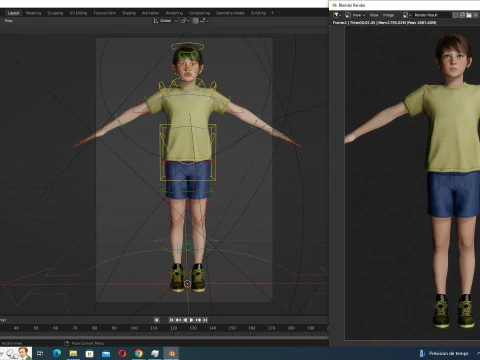Open the View menu in Render window
480x360 pixels.
pyautogui.click(x=374, y=15)
